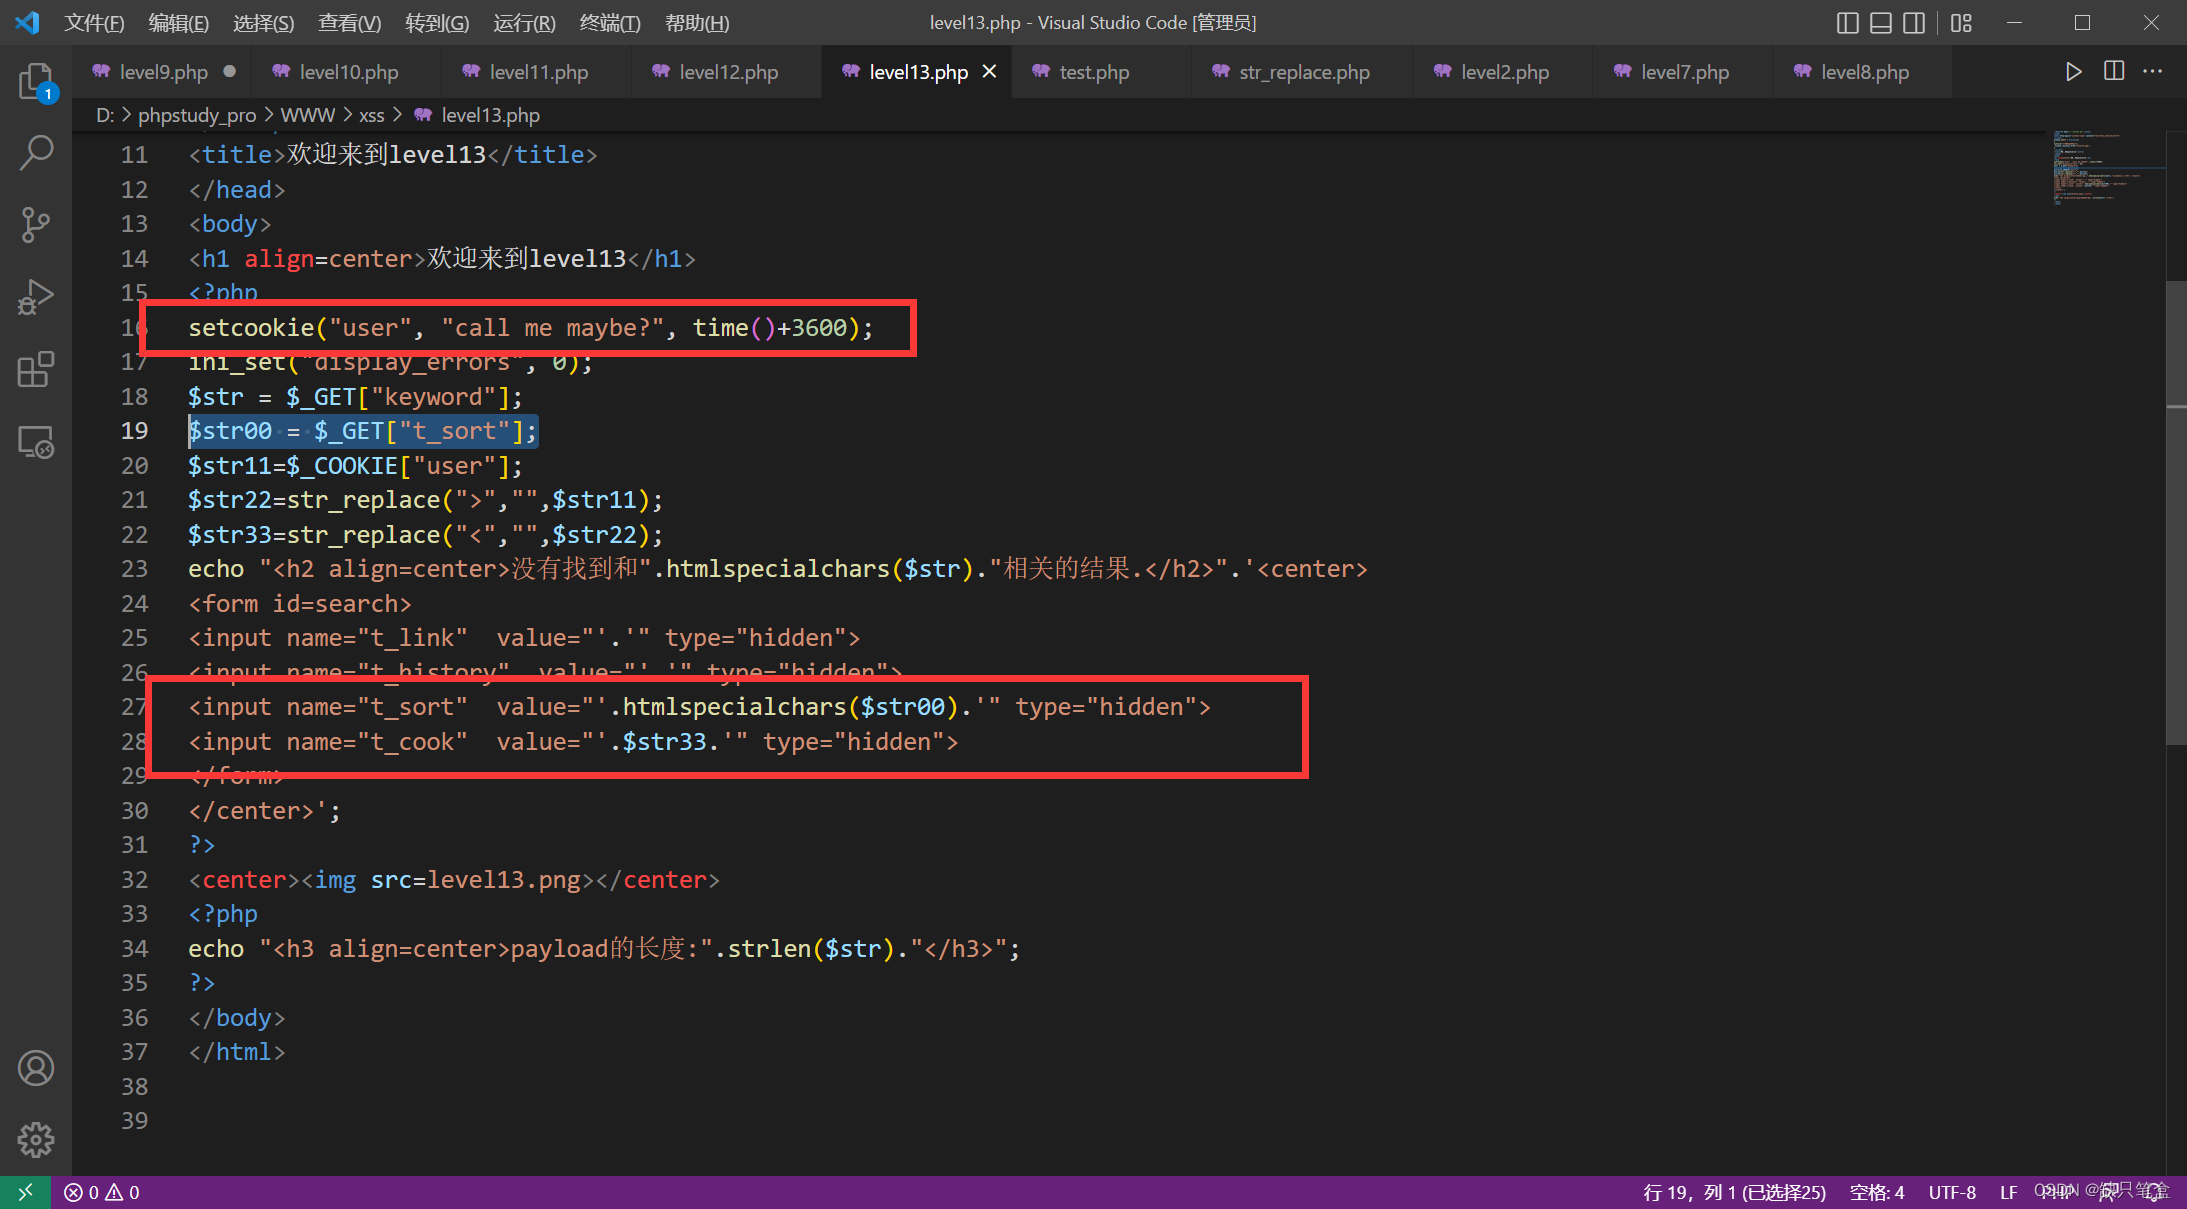Open the editor More Actions ellipsis menu

(x=2152, y=72)
